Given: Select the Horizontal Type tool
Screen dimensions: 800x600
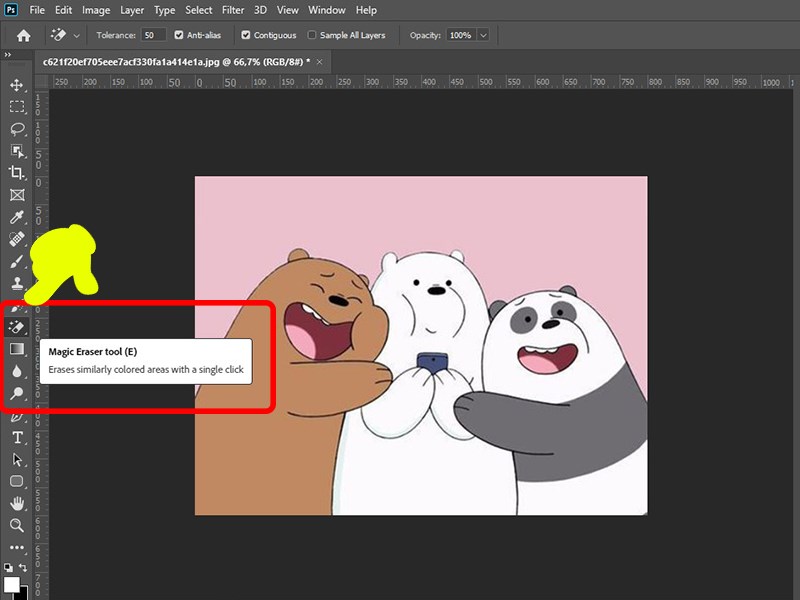Looking at the screenshot, I should [17, 437].
